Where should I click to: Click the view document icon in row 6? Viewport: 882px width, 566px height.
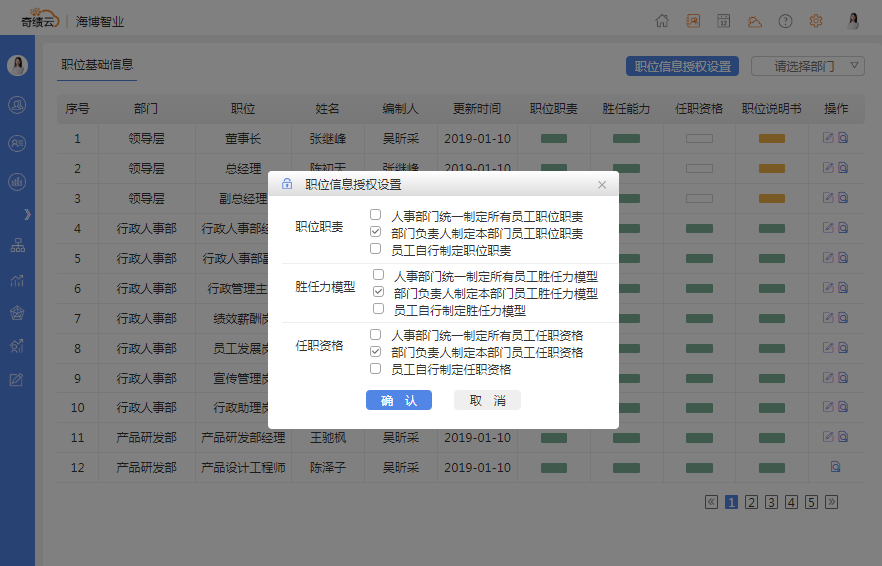(843, 288)
